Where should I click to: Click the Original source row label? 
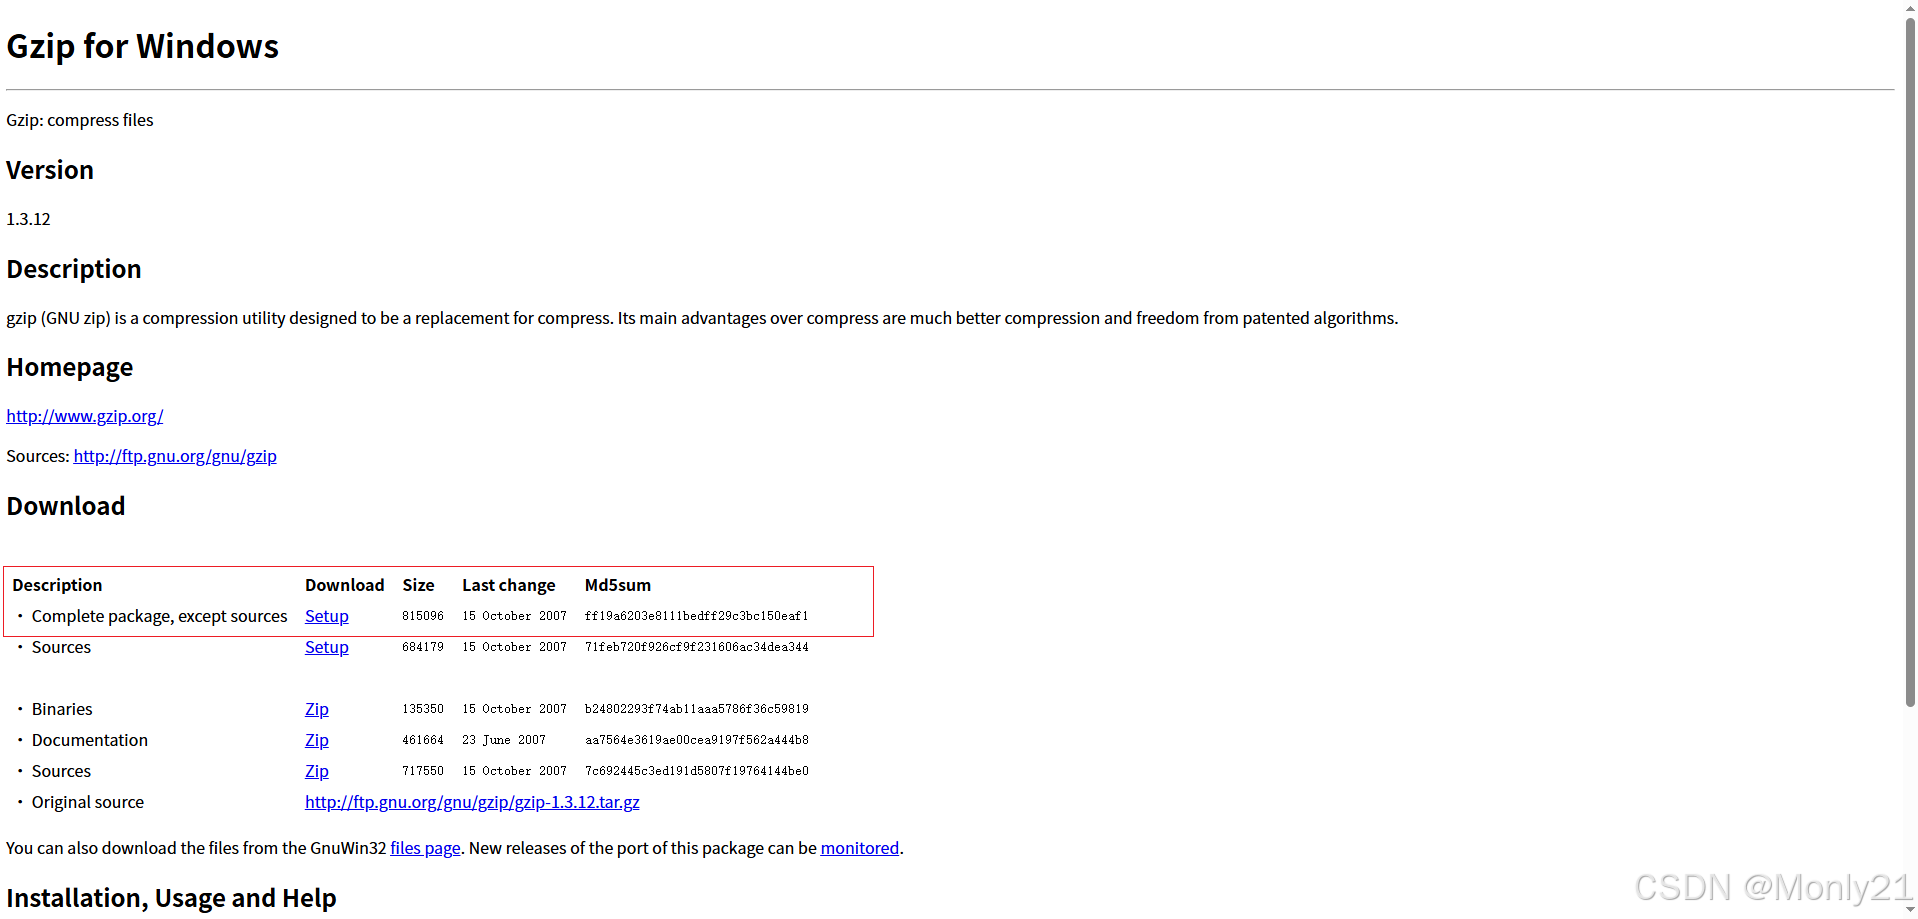click(x=88, y=802)
